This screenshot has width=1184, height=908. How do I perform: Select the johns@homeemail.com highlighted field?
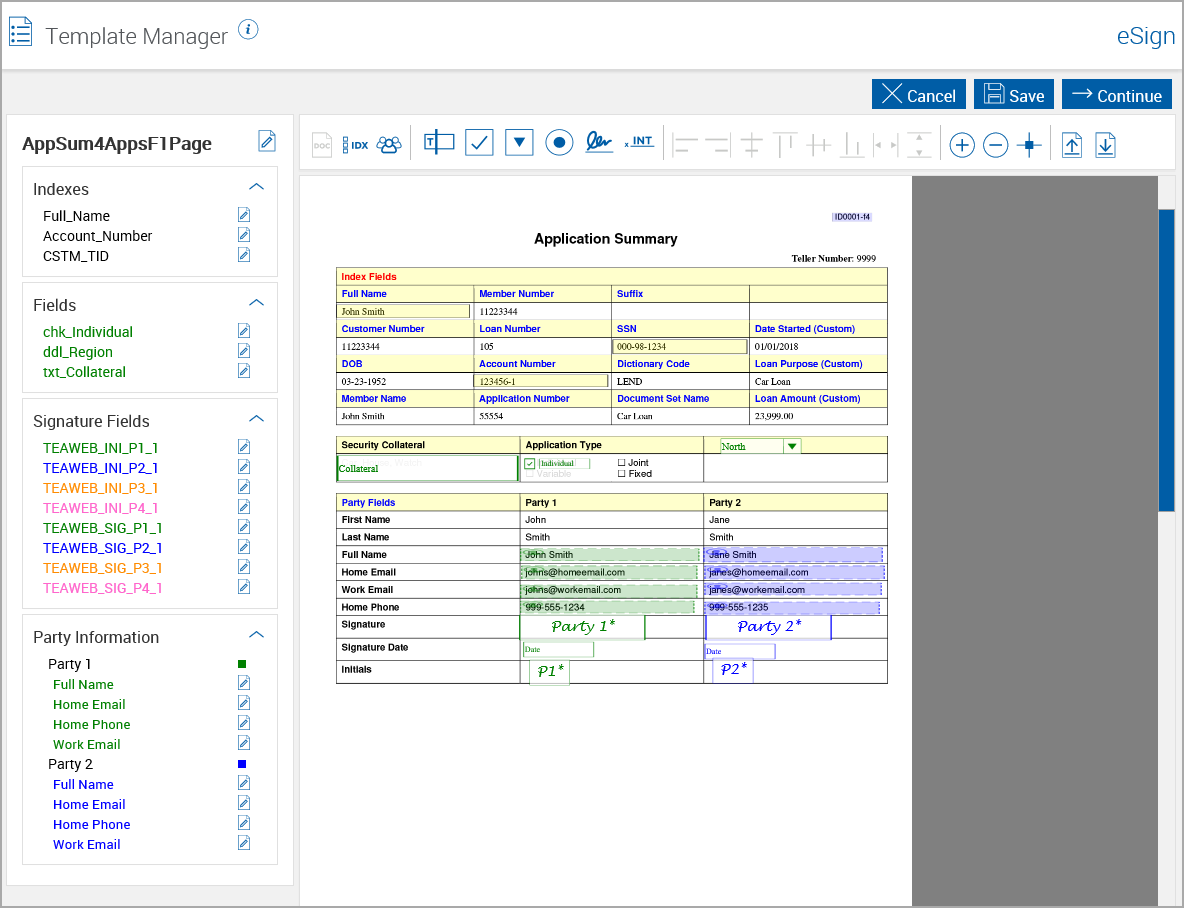click(x=609, y=572)
